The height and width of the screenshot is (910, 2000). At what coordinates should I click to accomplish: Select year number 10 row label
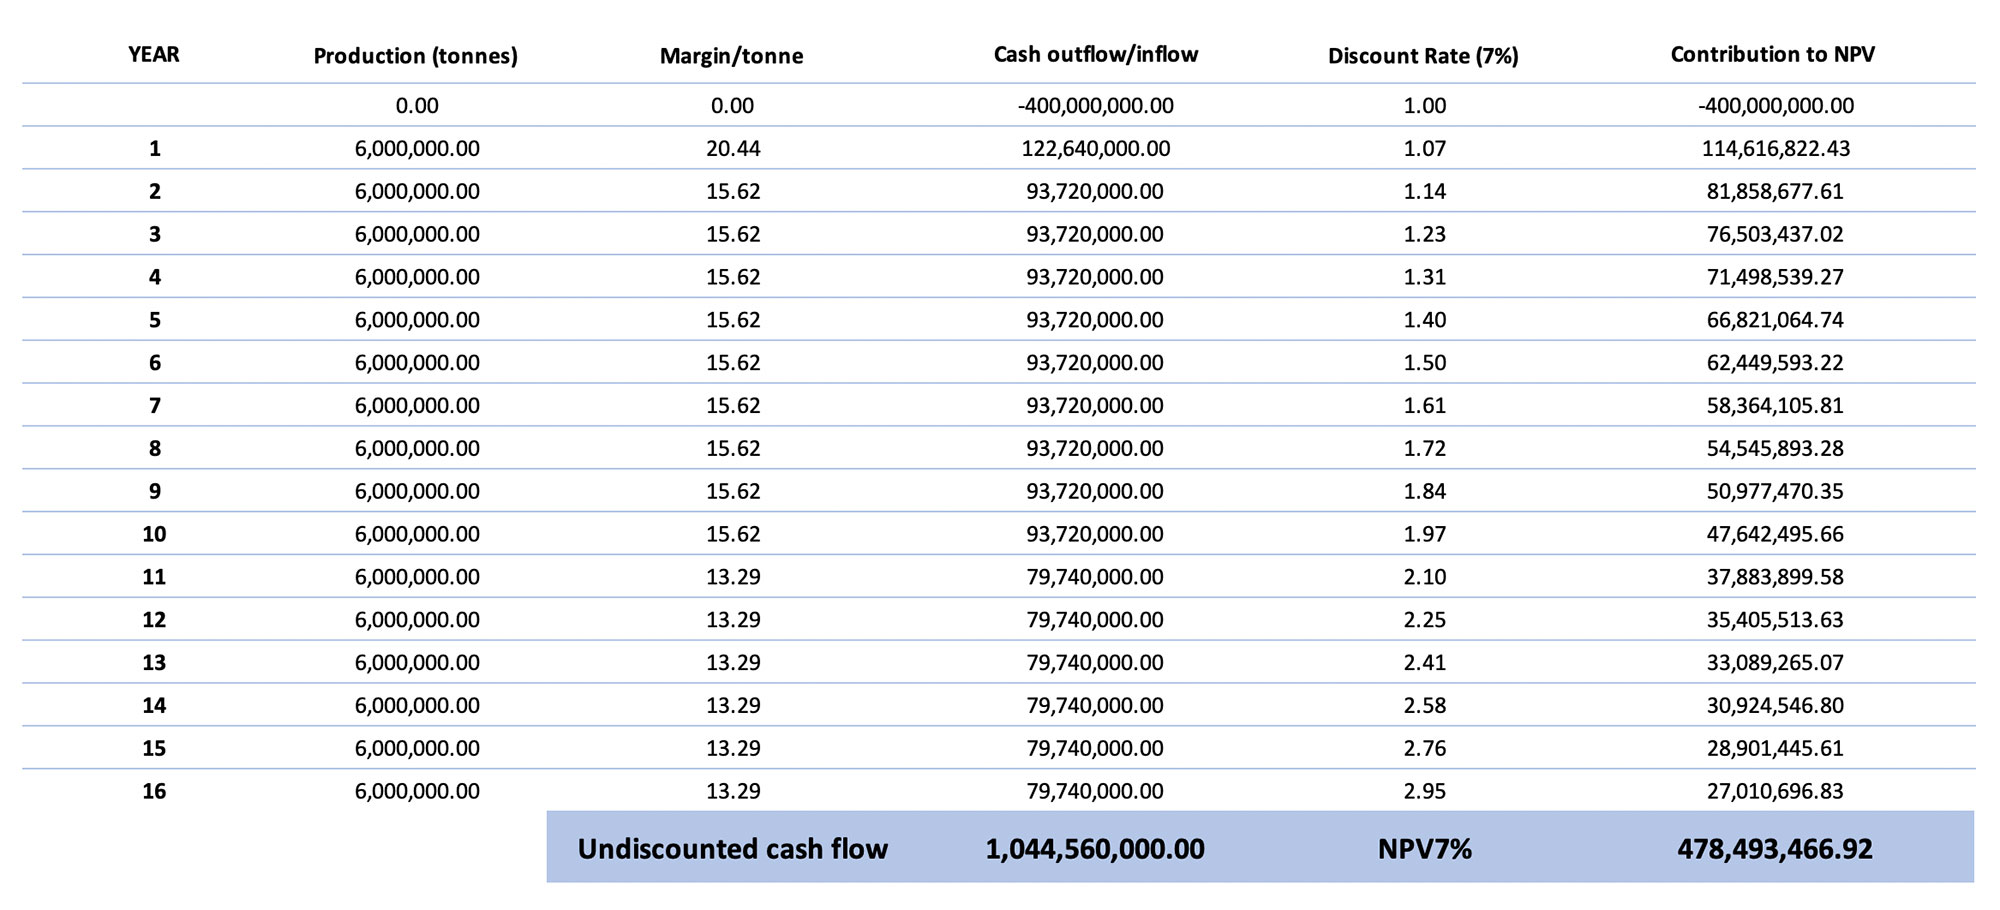point(154,534)
